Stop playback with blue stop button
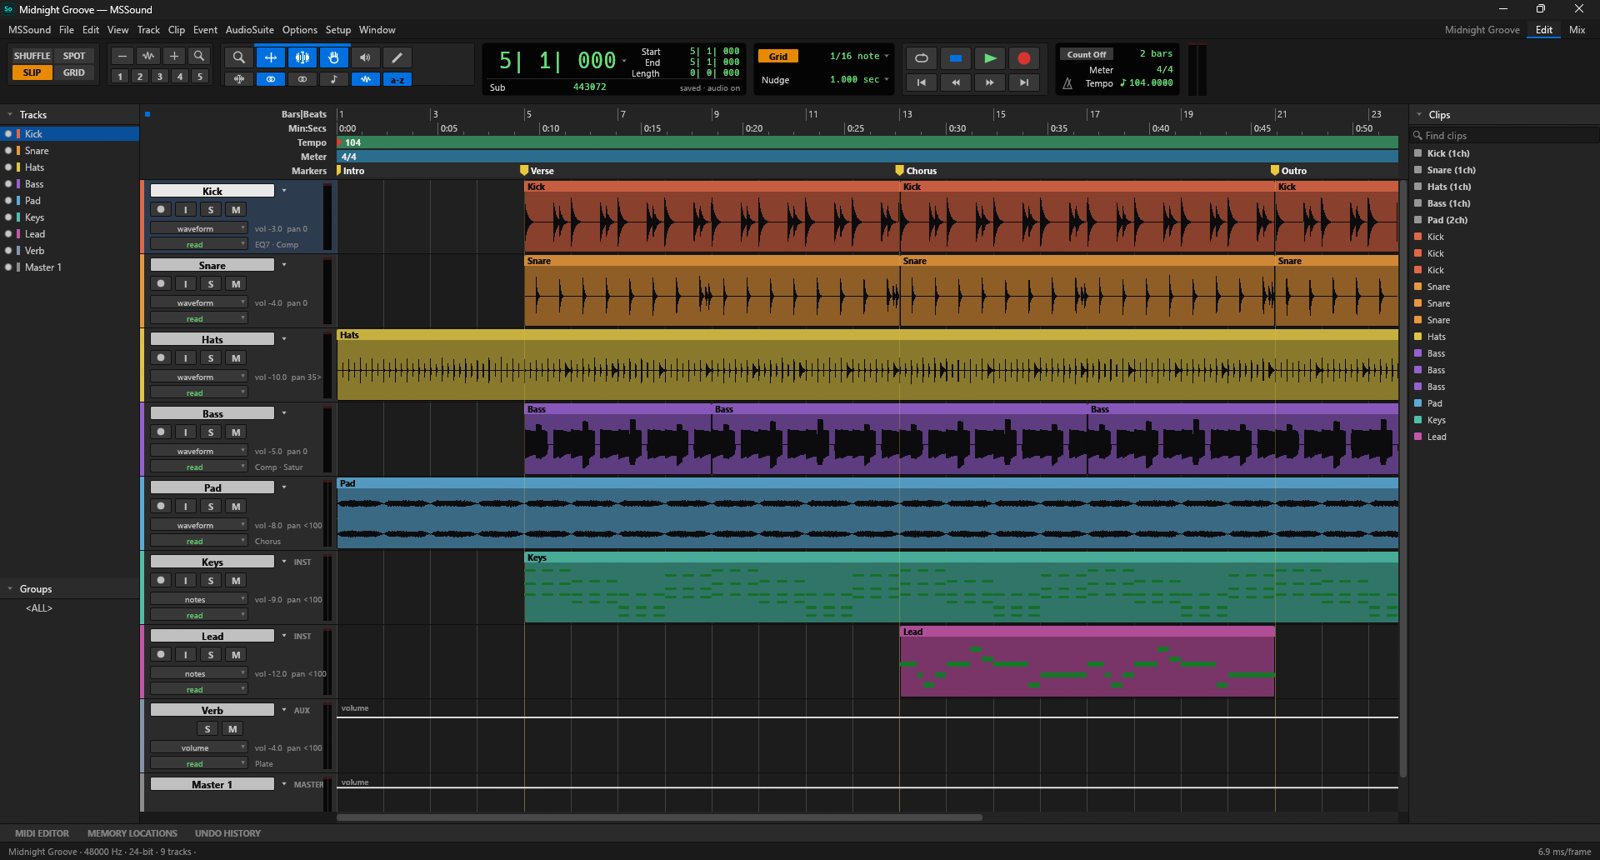 [x=955, y=58]
